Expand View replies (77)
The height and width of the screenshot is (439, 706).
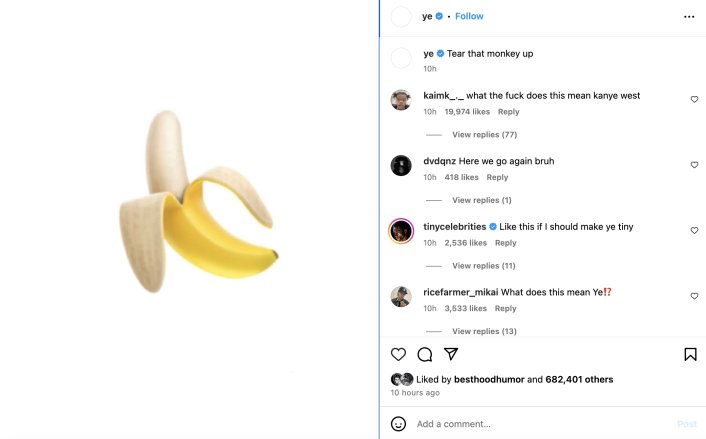point(484,135)
